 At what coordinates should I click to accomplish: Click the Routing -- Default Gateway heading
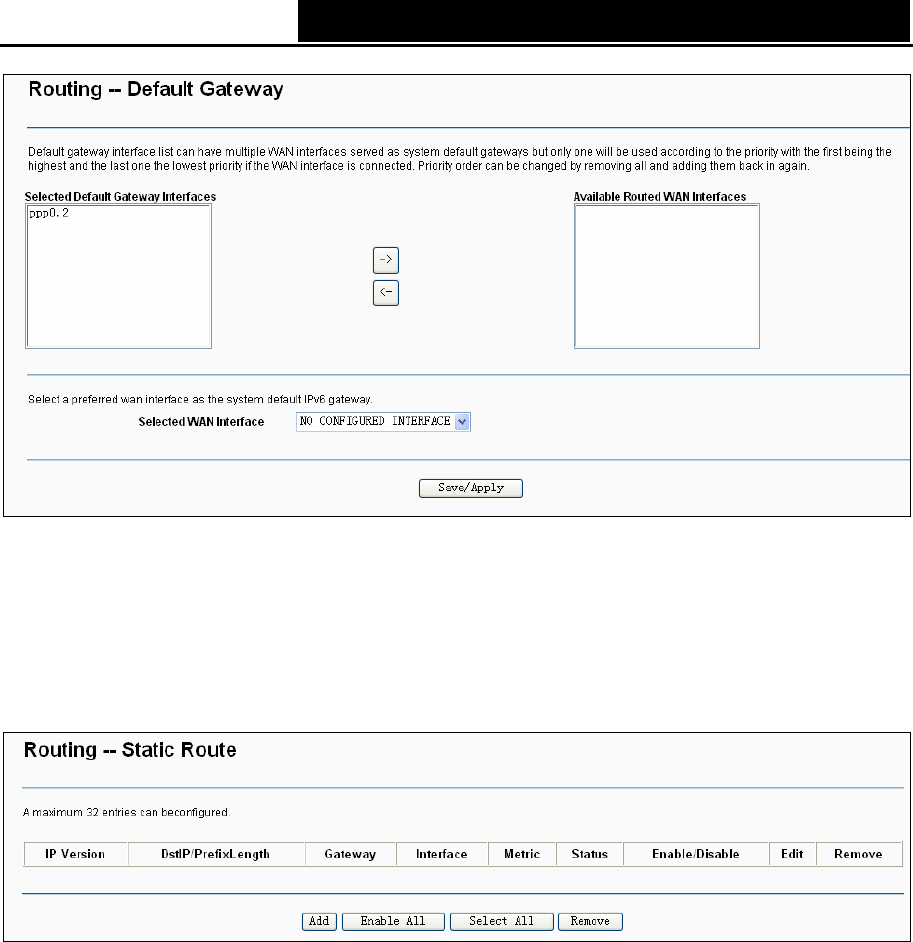(x=156, y=89)
